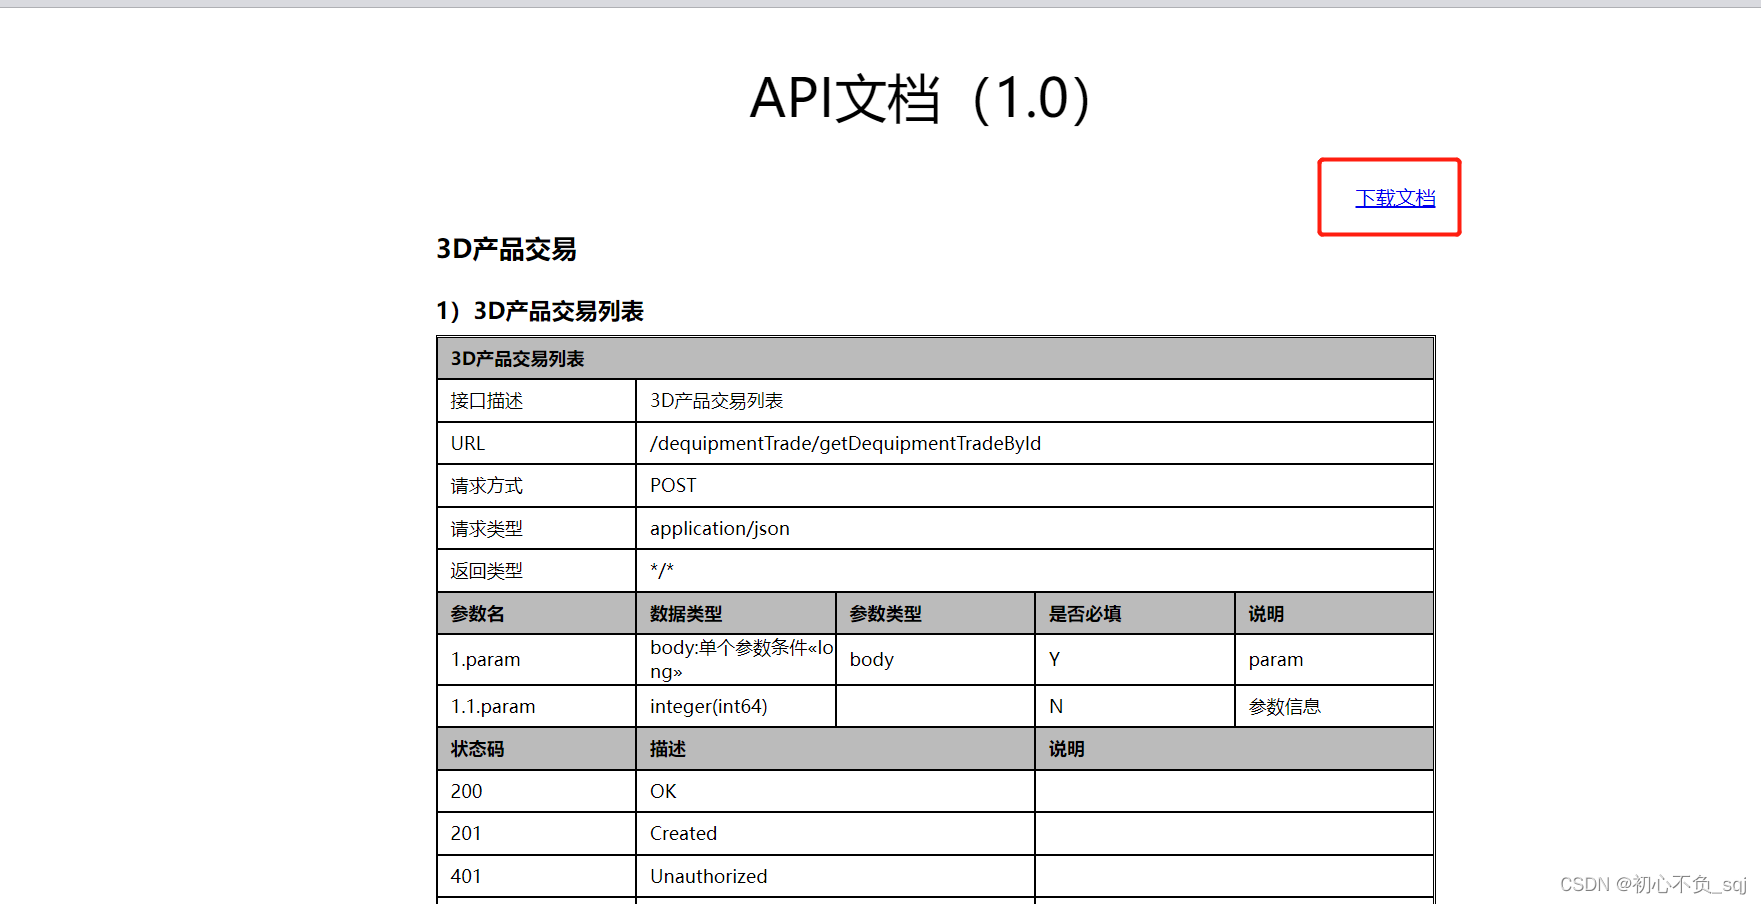Click the POST value cell
This screenshot has width=1761, height=904.
(x=1035, y=486)
